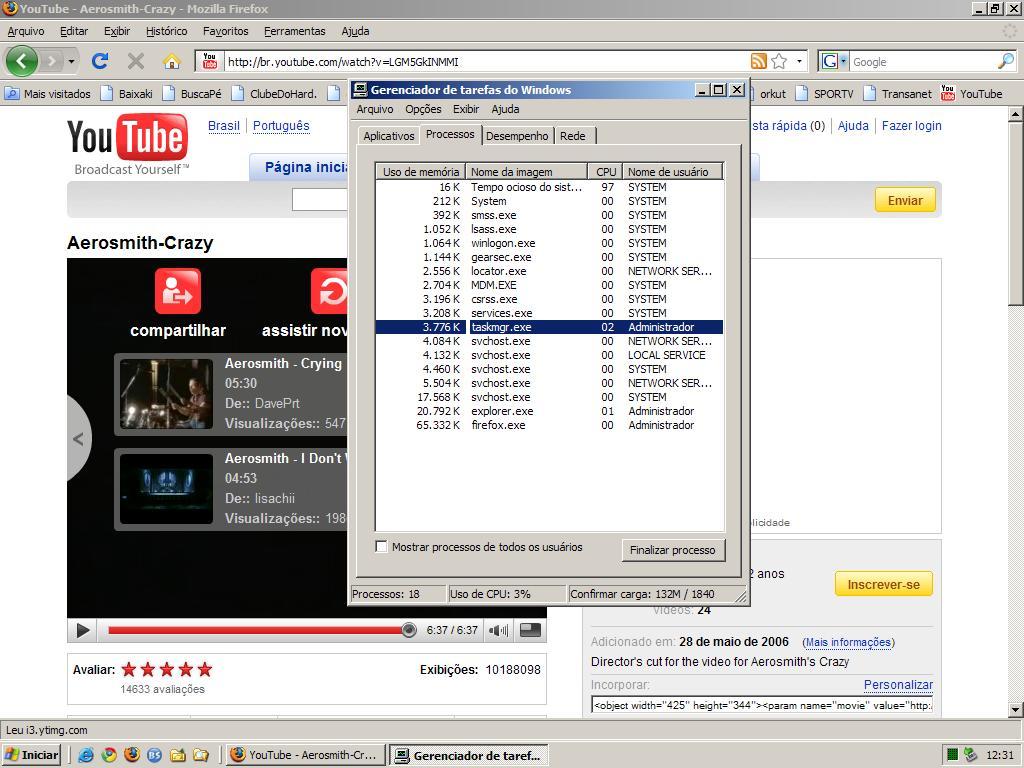Check Mostrar processos de todos os usuários
Image resolution: width=1024 pixels, height=768 pixels.
[382, 547]
